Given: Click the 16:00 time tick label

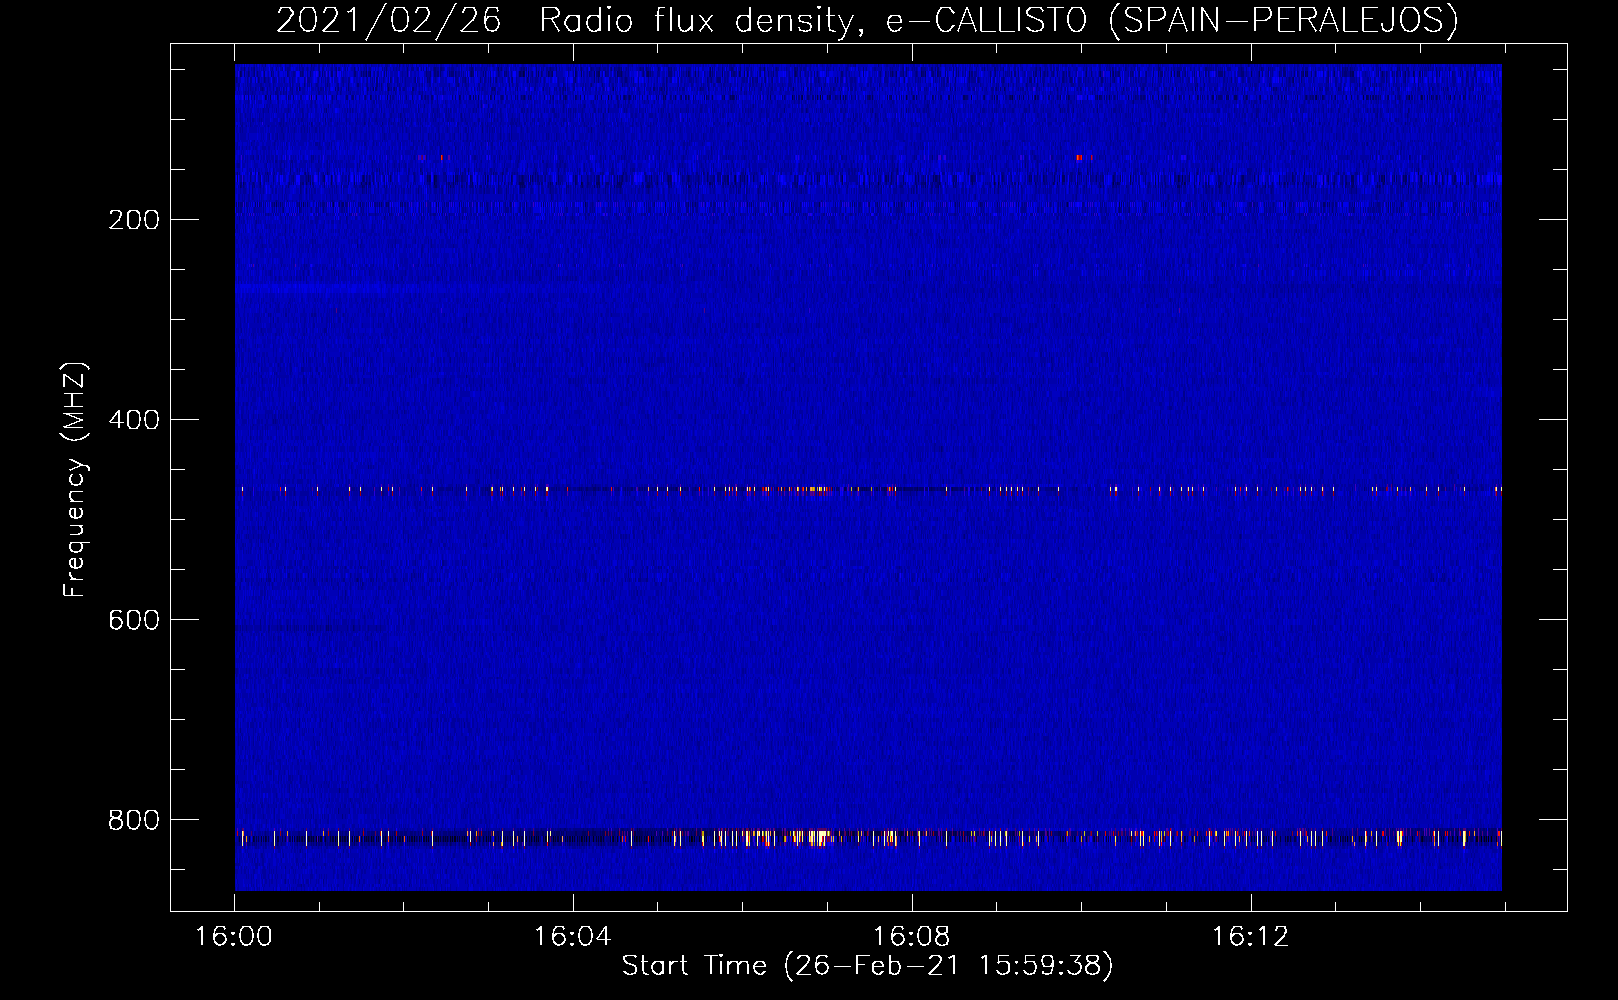Looking at the screenshot, I should point(234,937).
